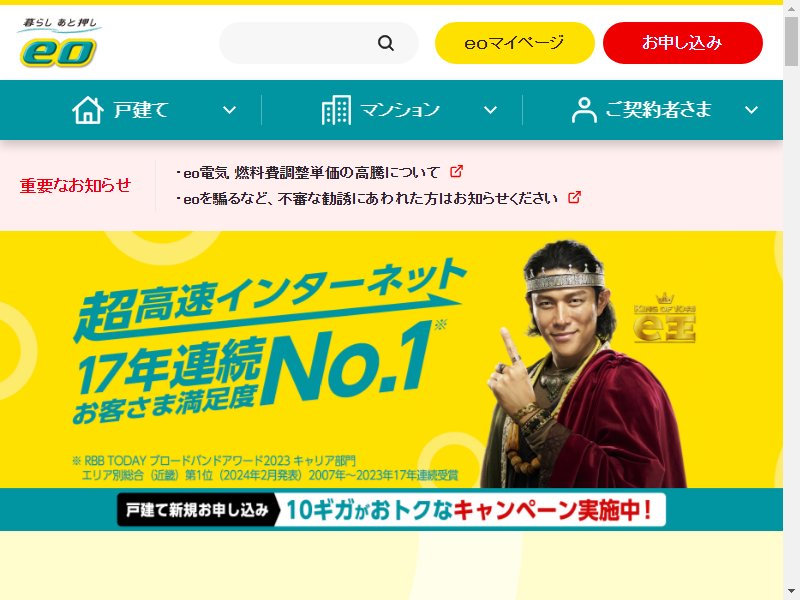The height and width of the screenshot is (600, 800).
Task: Click the person icon for ご契約者さま
Action: pos(584,110)
